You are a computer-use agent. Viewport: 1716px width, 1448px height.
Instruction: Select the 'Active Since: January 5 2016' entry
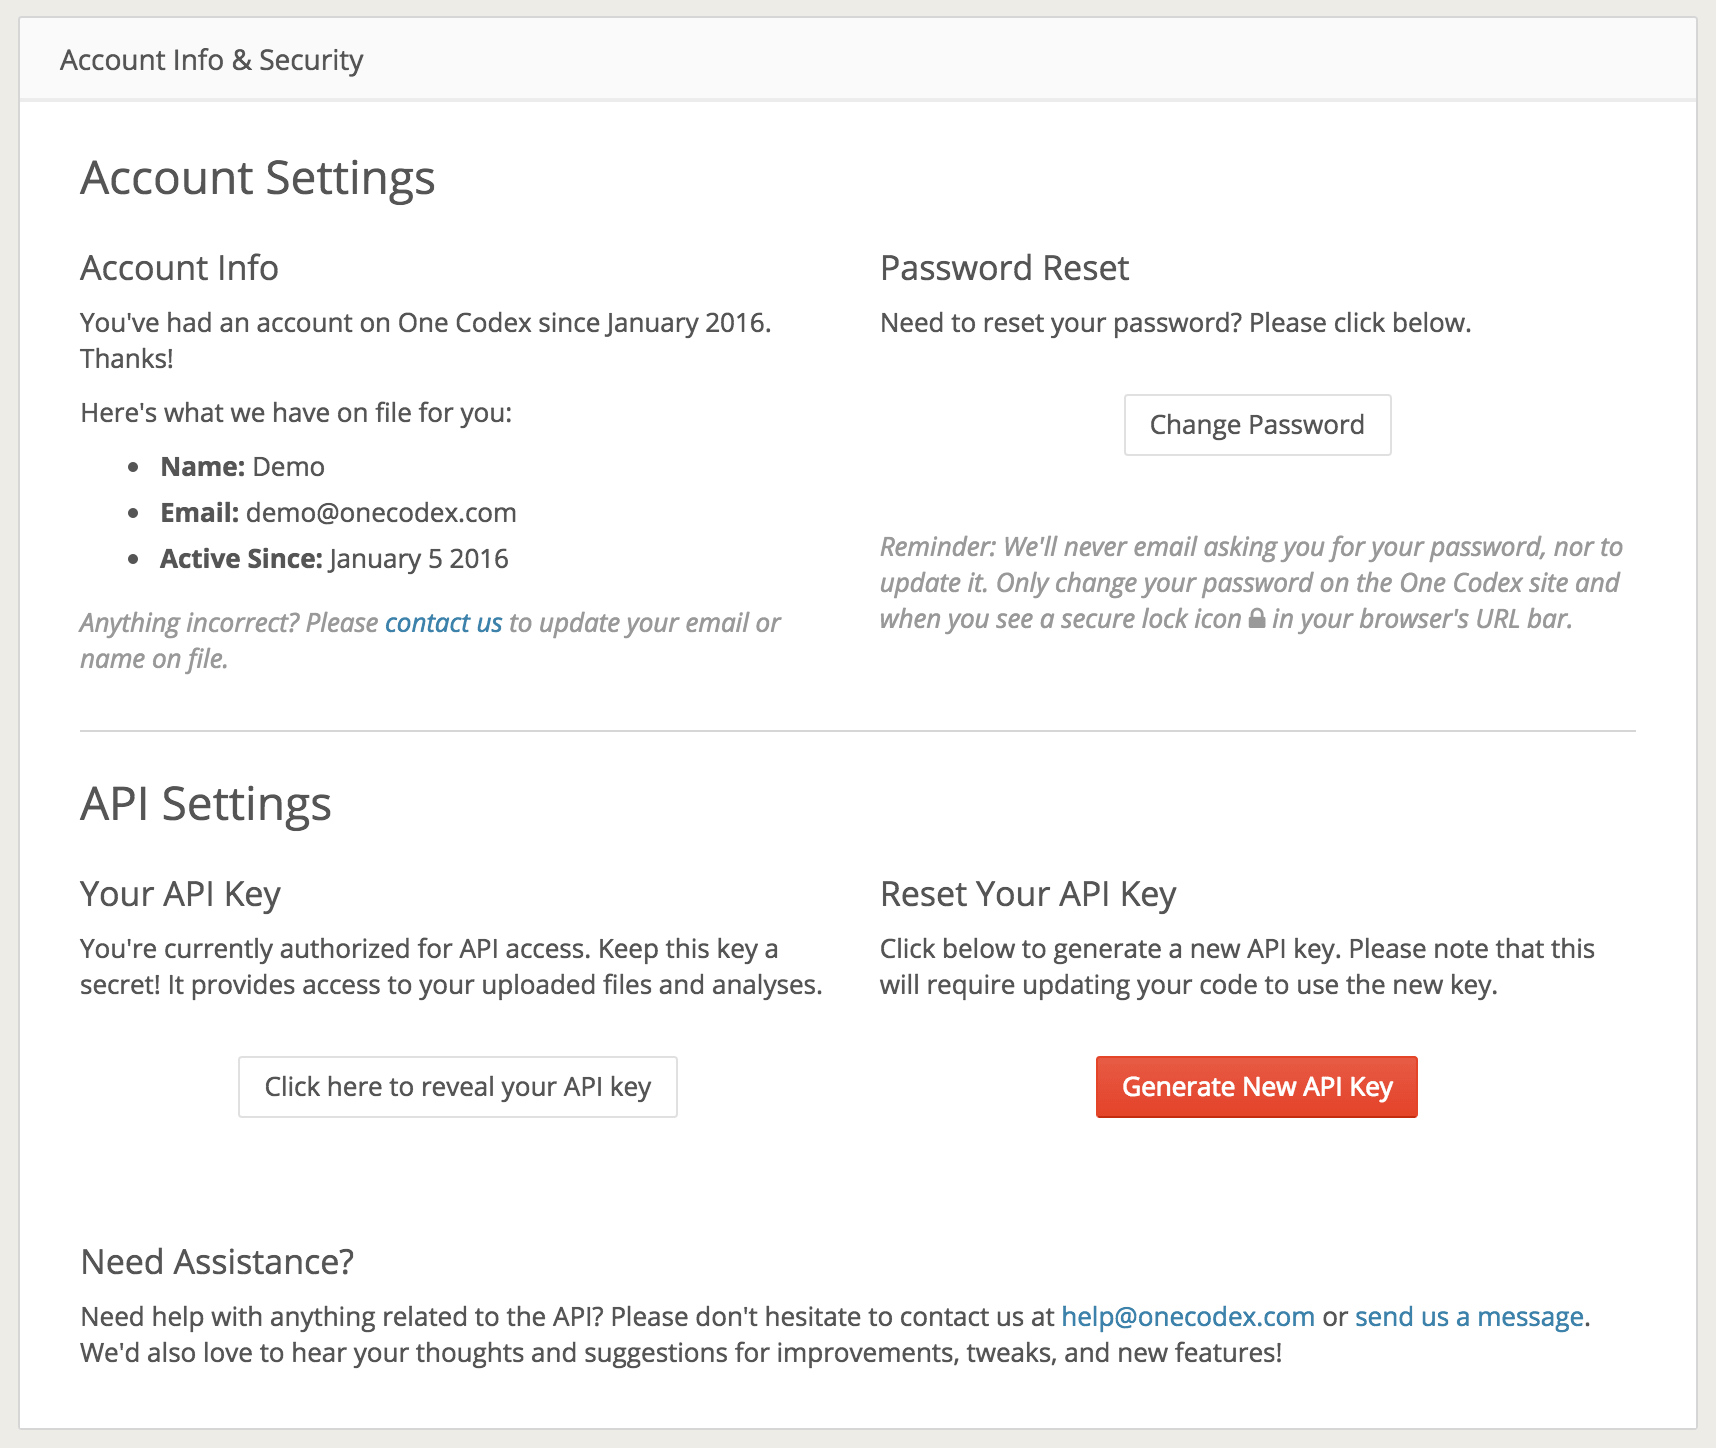[334, 559]
